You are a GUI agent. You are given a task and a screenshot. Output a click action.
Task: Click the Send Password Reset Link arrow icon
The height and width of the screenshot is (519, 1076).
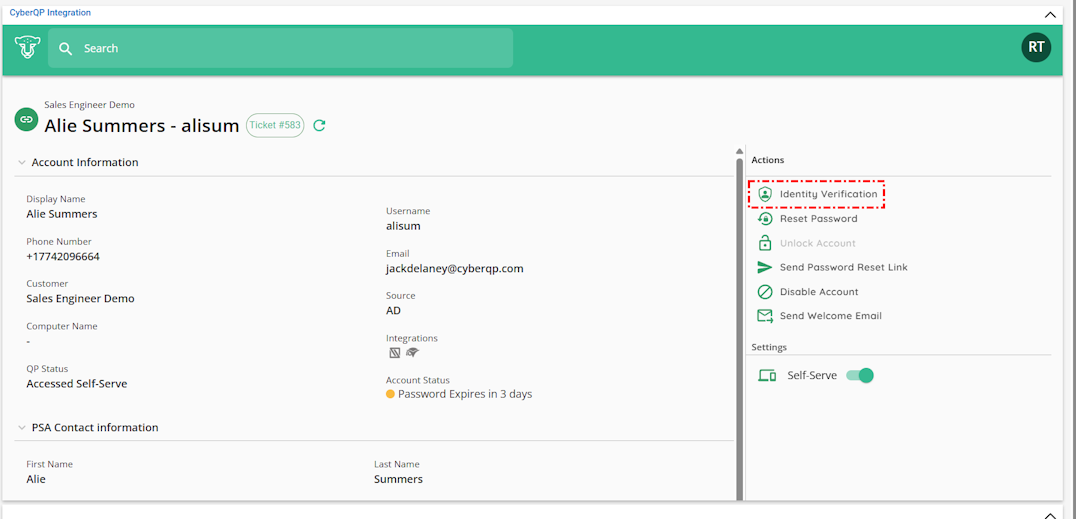tap(765, 268)
